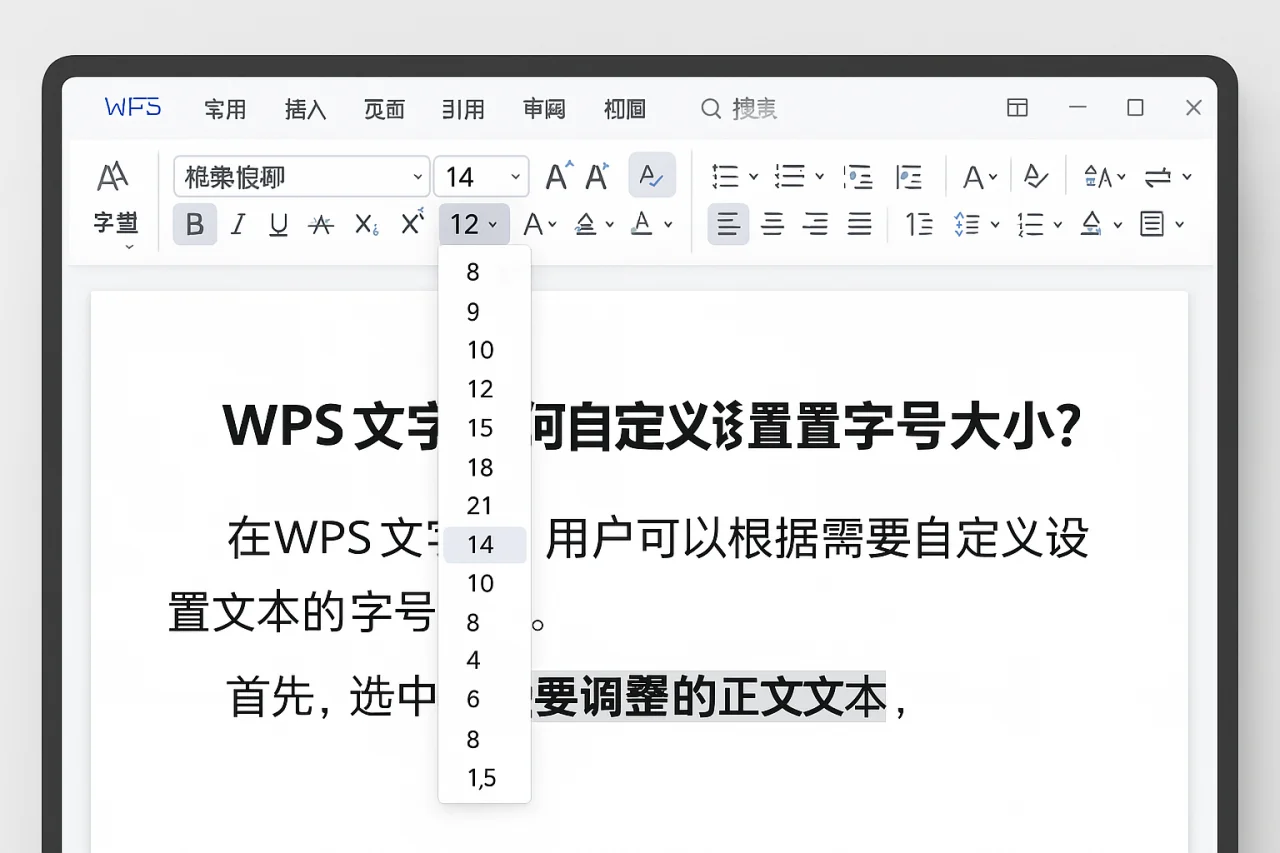Switch to the 插入 ribbon tab
1280x853 pixels.
coord(305,110)
